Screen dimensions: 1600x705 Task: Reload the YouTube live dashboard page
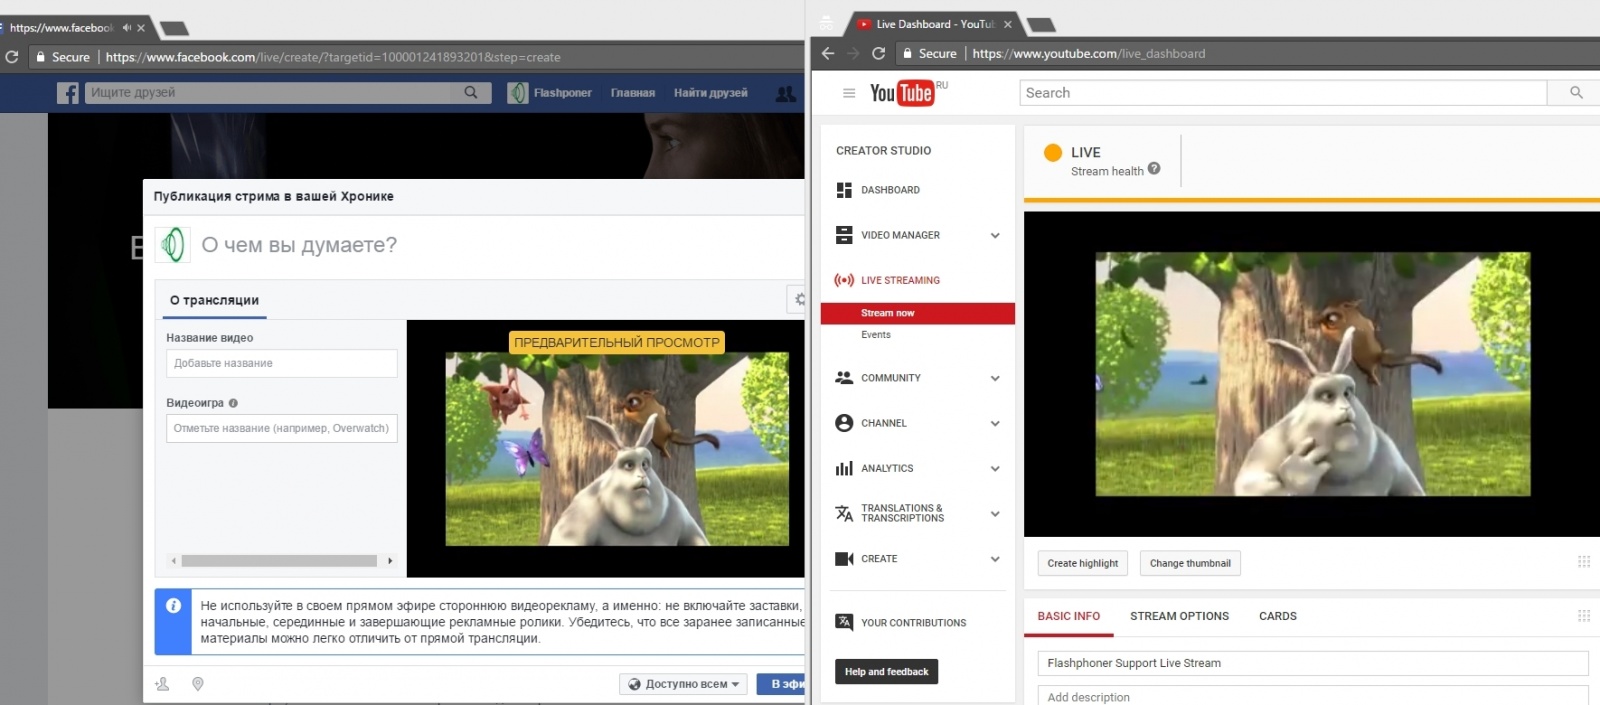coord(879,53)
